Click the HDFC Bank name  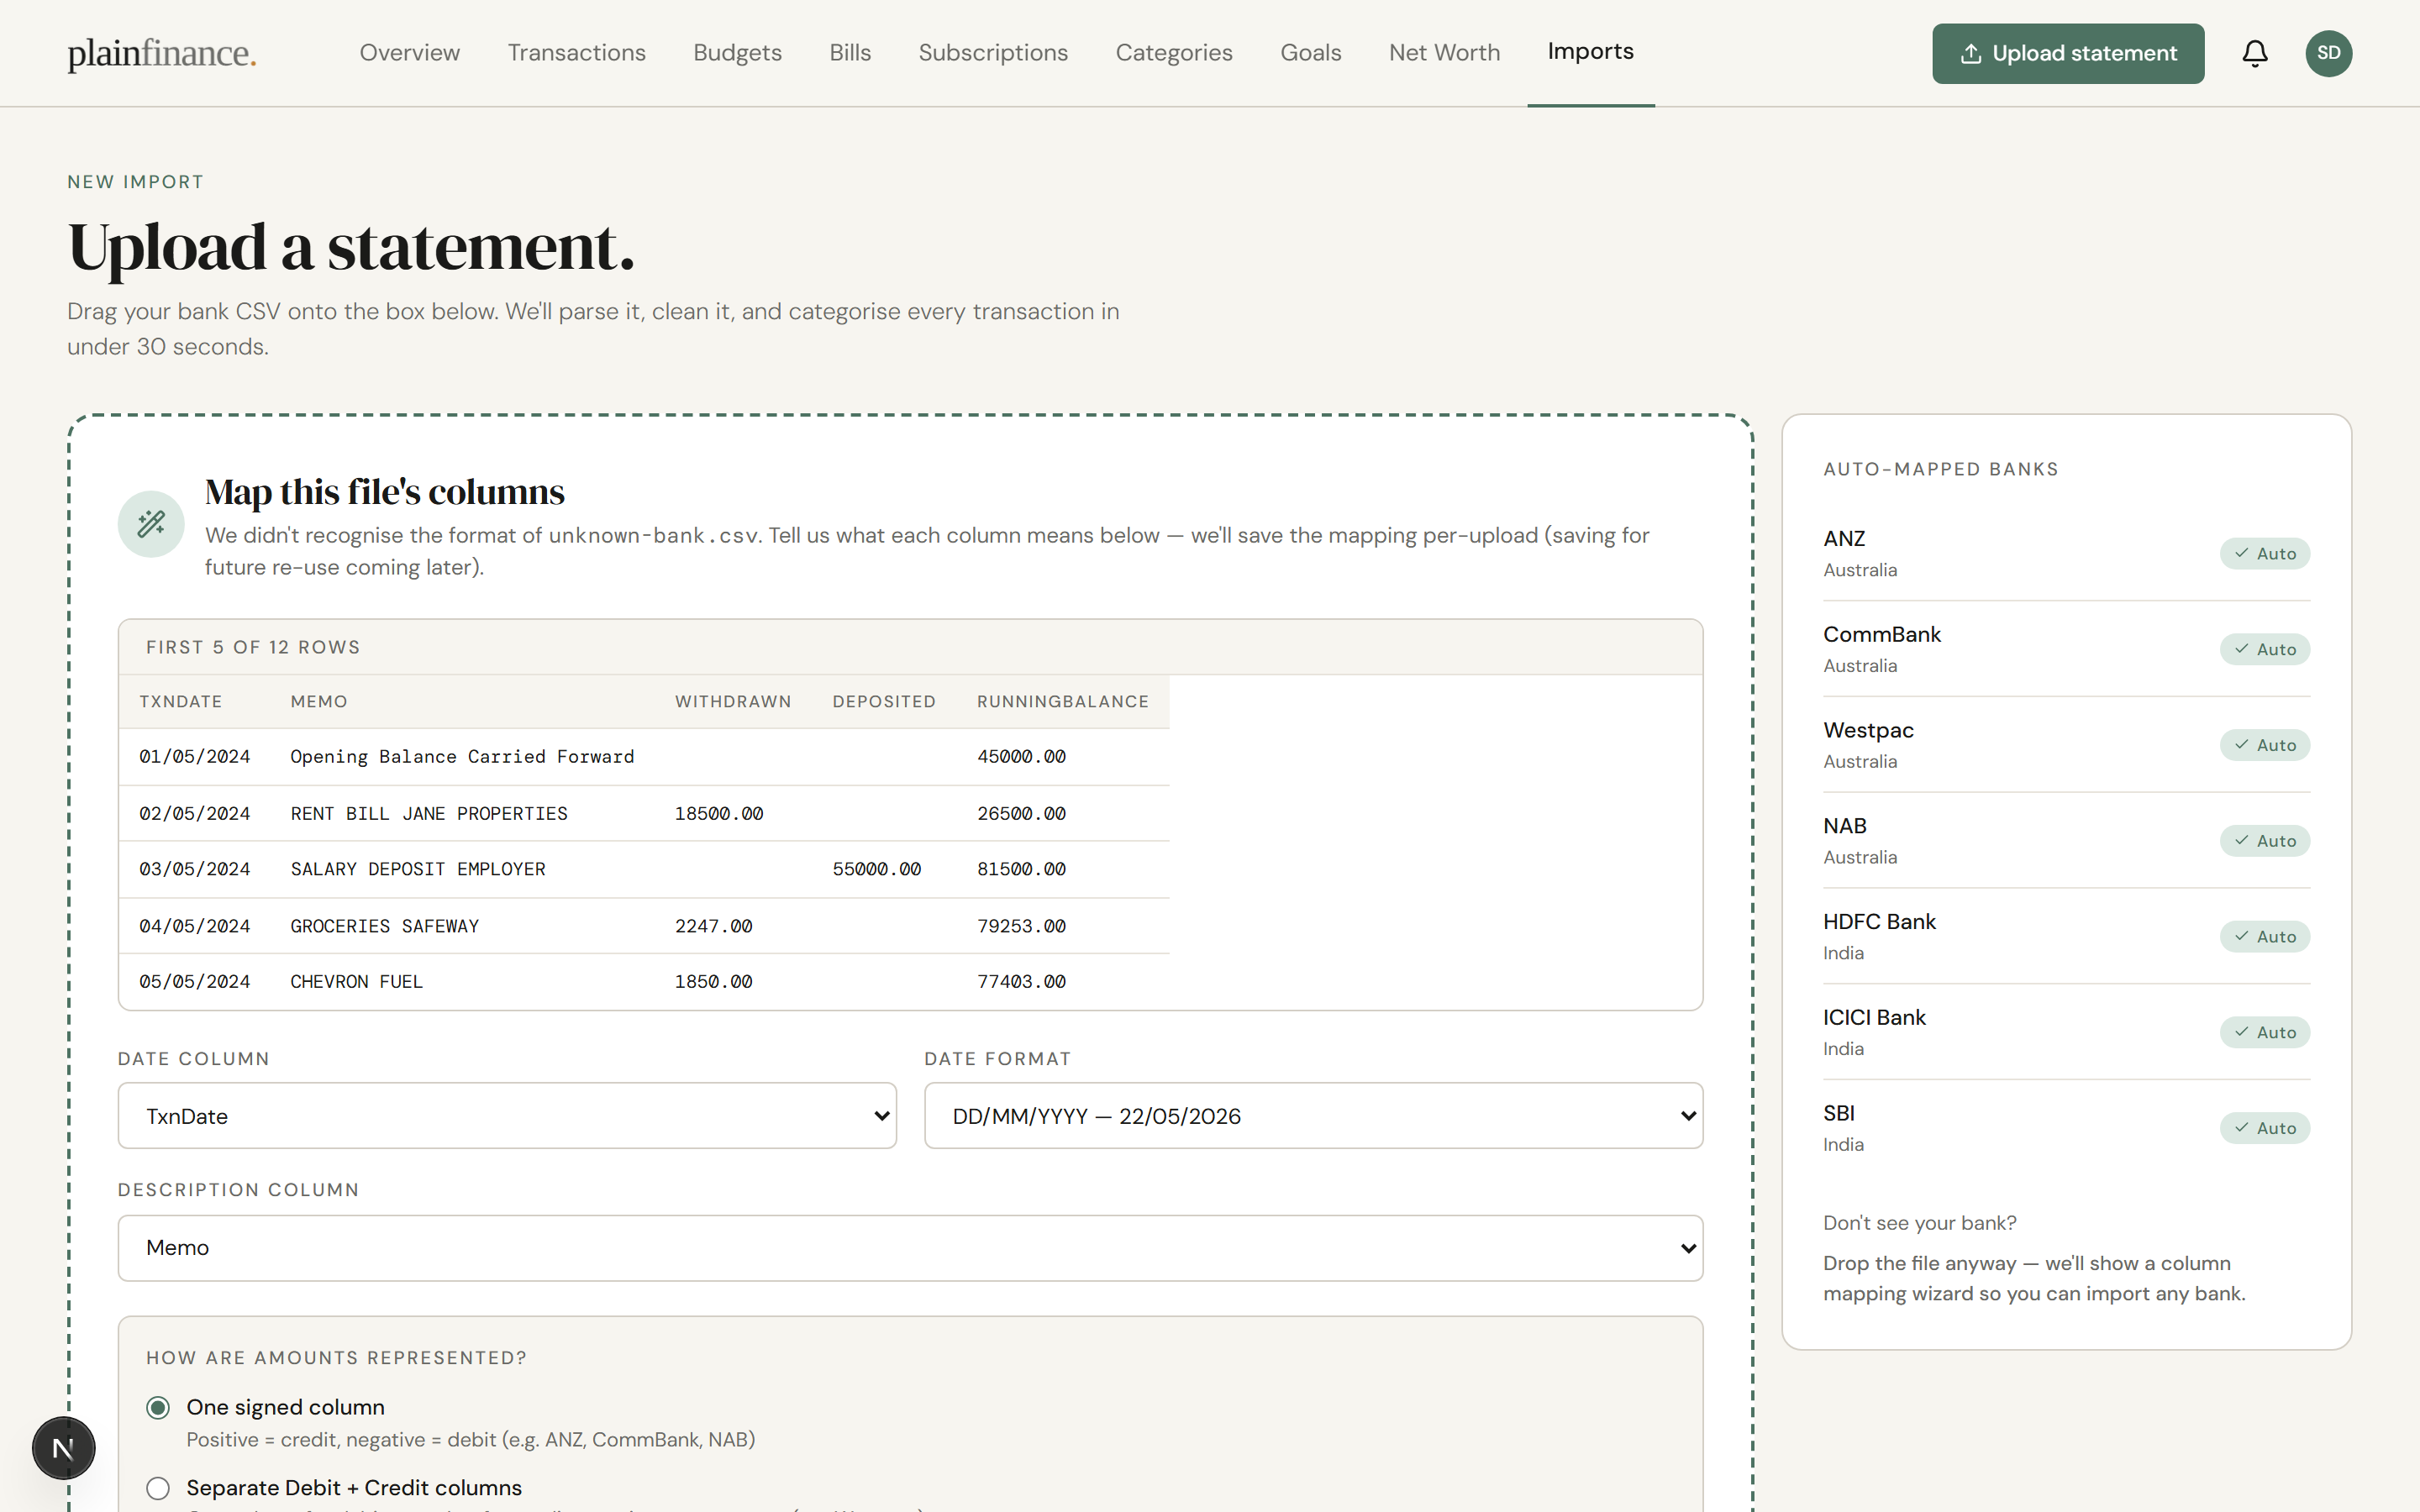point(1879,922)
